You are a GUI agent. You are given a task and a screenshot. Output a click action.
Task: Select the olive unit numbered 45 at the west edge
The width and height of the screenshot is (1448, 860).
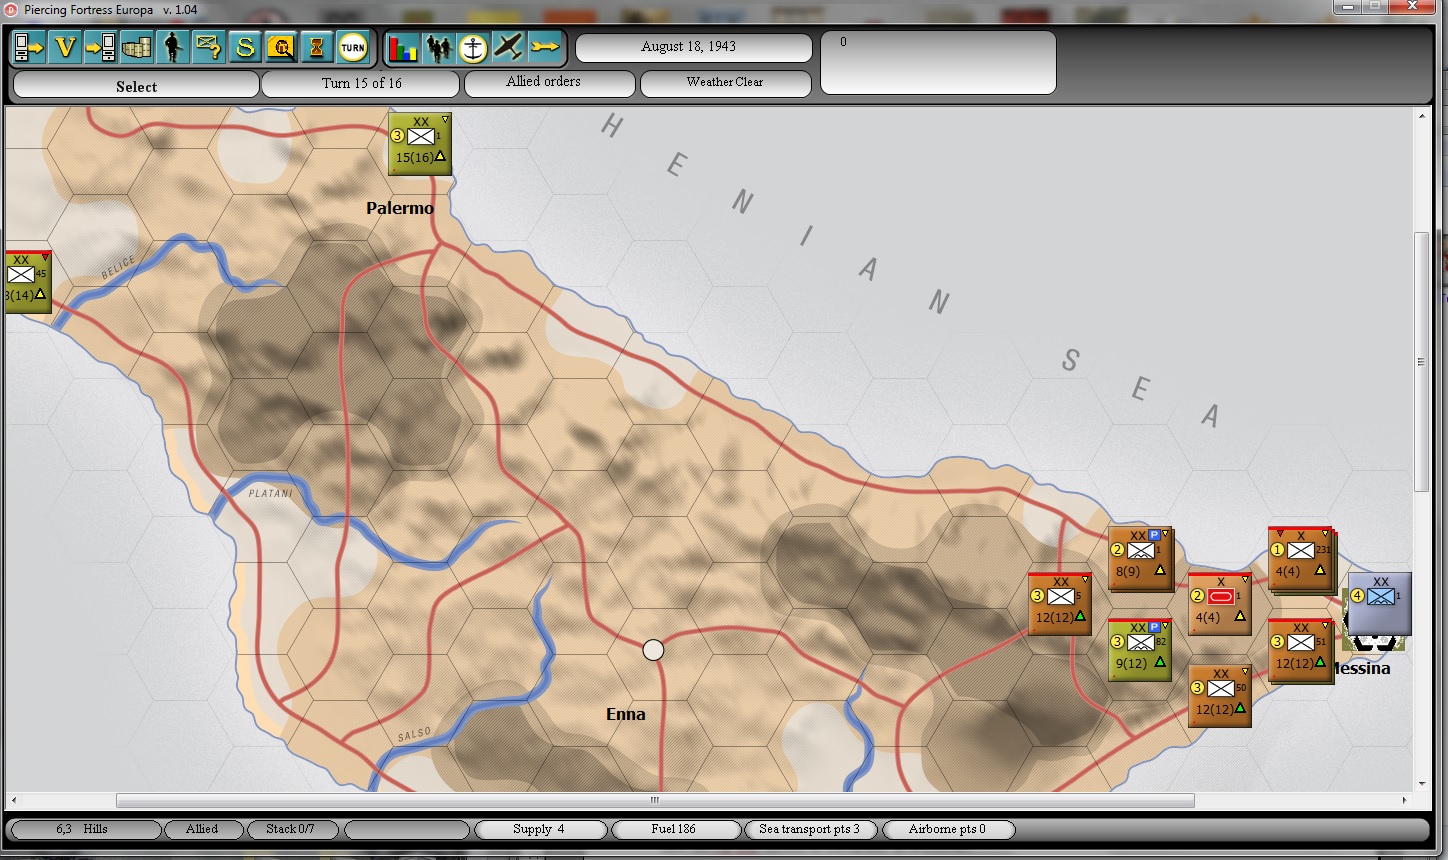point(28,282)
